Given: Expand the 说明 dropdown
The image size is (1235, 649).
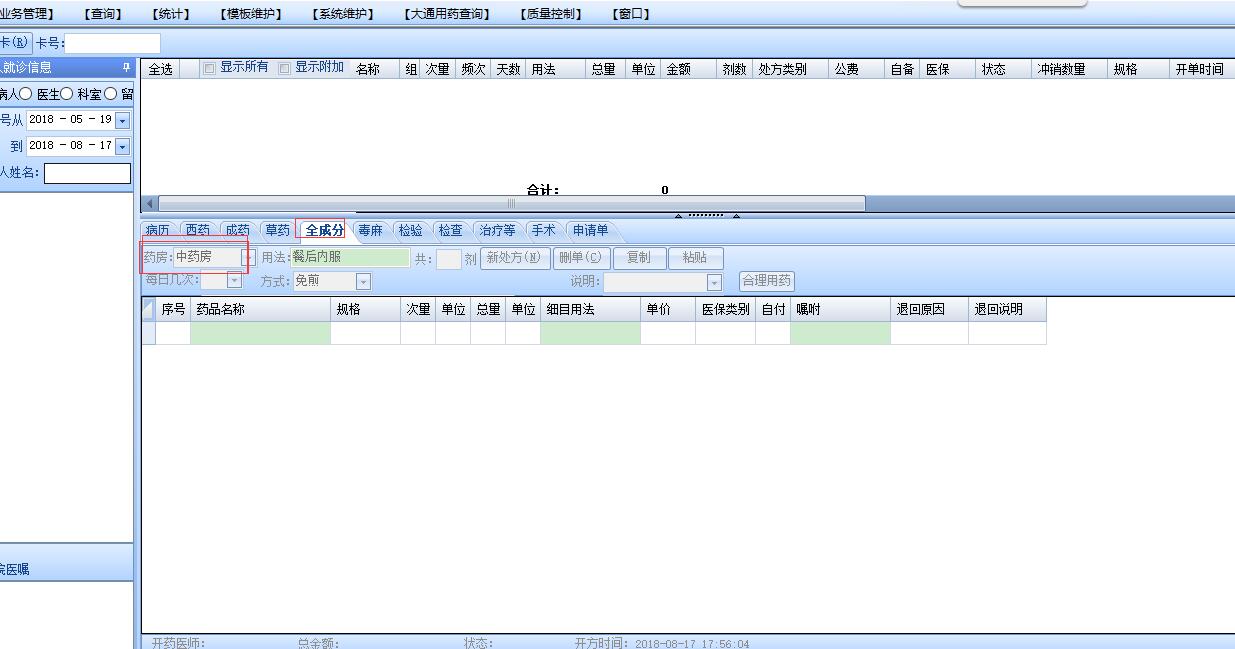Looking at the screenshot, I should 714,282.
